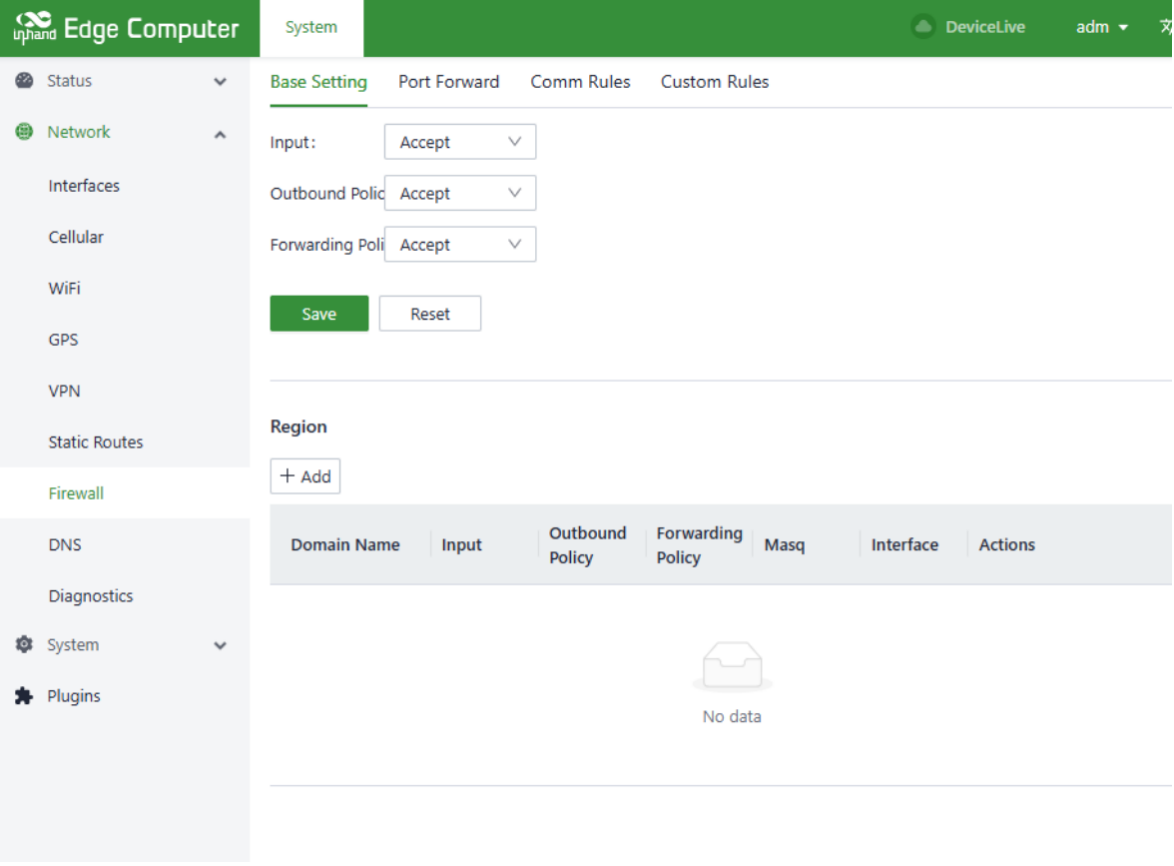Click the InHand logo icon
This screenshot has width=1174, height=866.
click(x=34, y=28)
